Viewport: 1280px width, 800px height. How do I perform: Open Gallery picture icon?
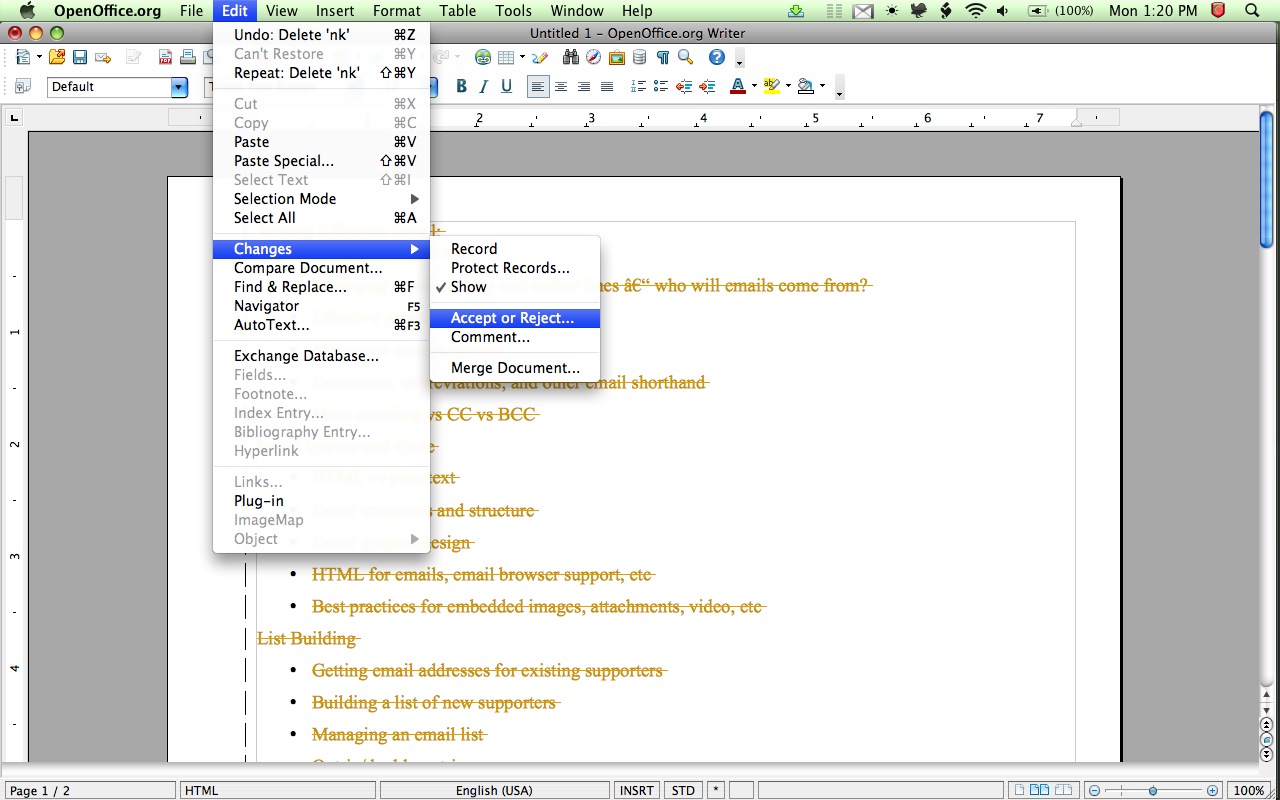point(617,57)
